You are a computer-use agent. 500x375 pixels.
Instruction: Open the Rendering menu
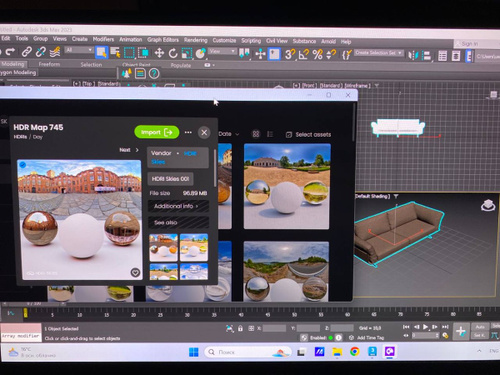point(196,40)
